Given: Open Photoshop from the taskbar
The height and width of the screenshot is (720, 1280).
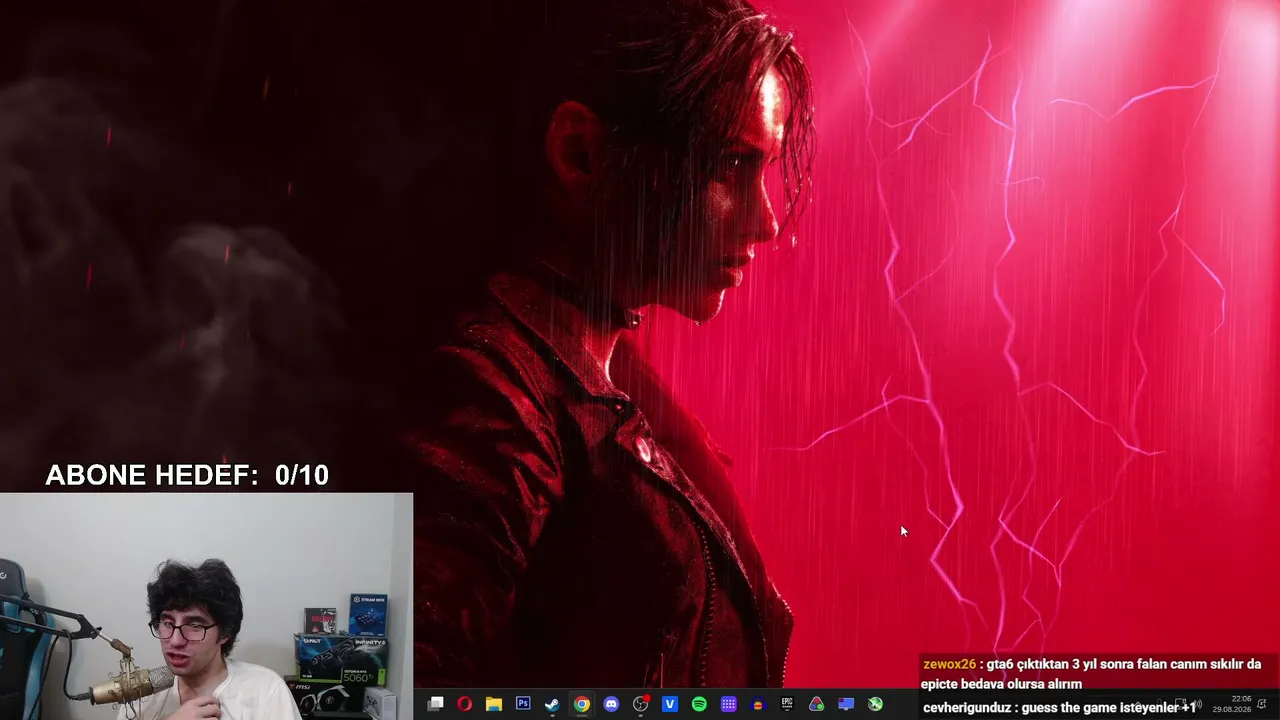Looking at the screenshot, I should pyautogui.click(x=523, y=704).
